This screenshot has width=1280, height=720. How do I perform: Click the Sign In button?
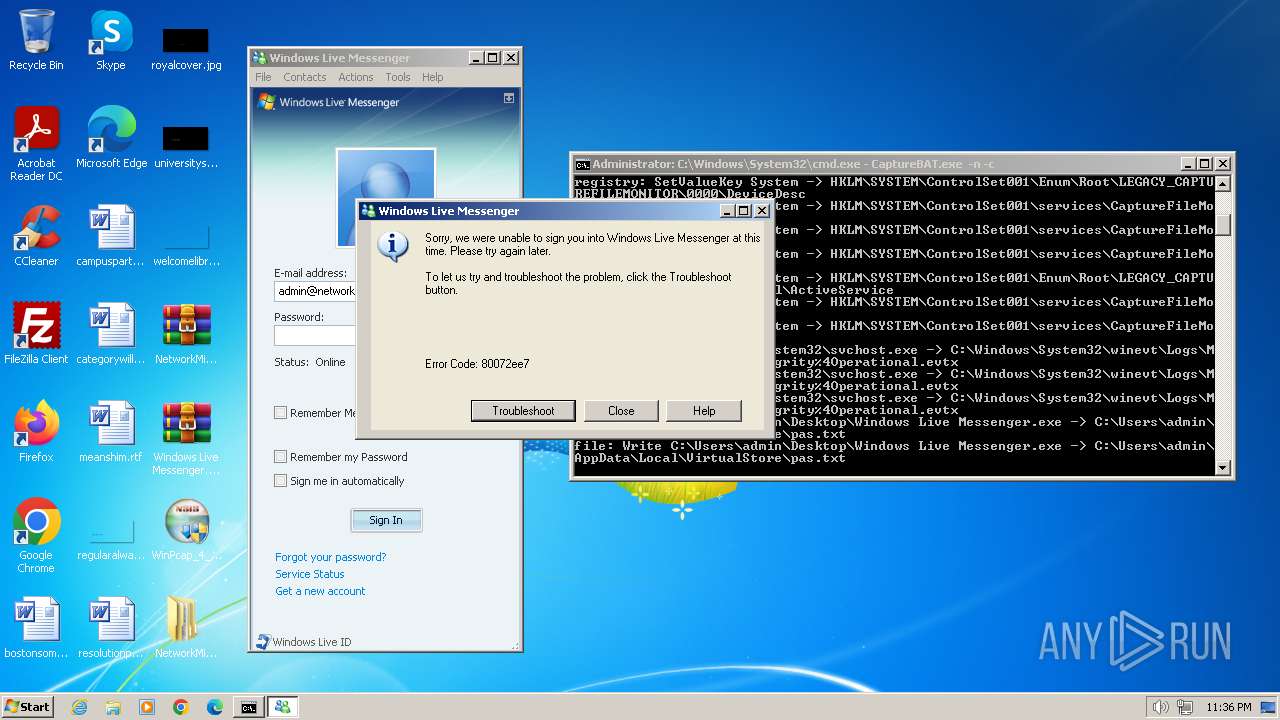[x=386, y=520]
